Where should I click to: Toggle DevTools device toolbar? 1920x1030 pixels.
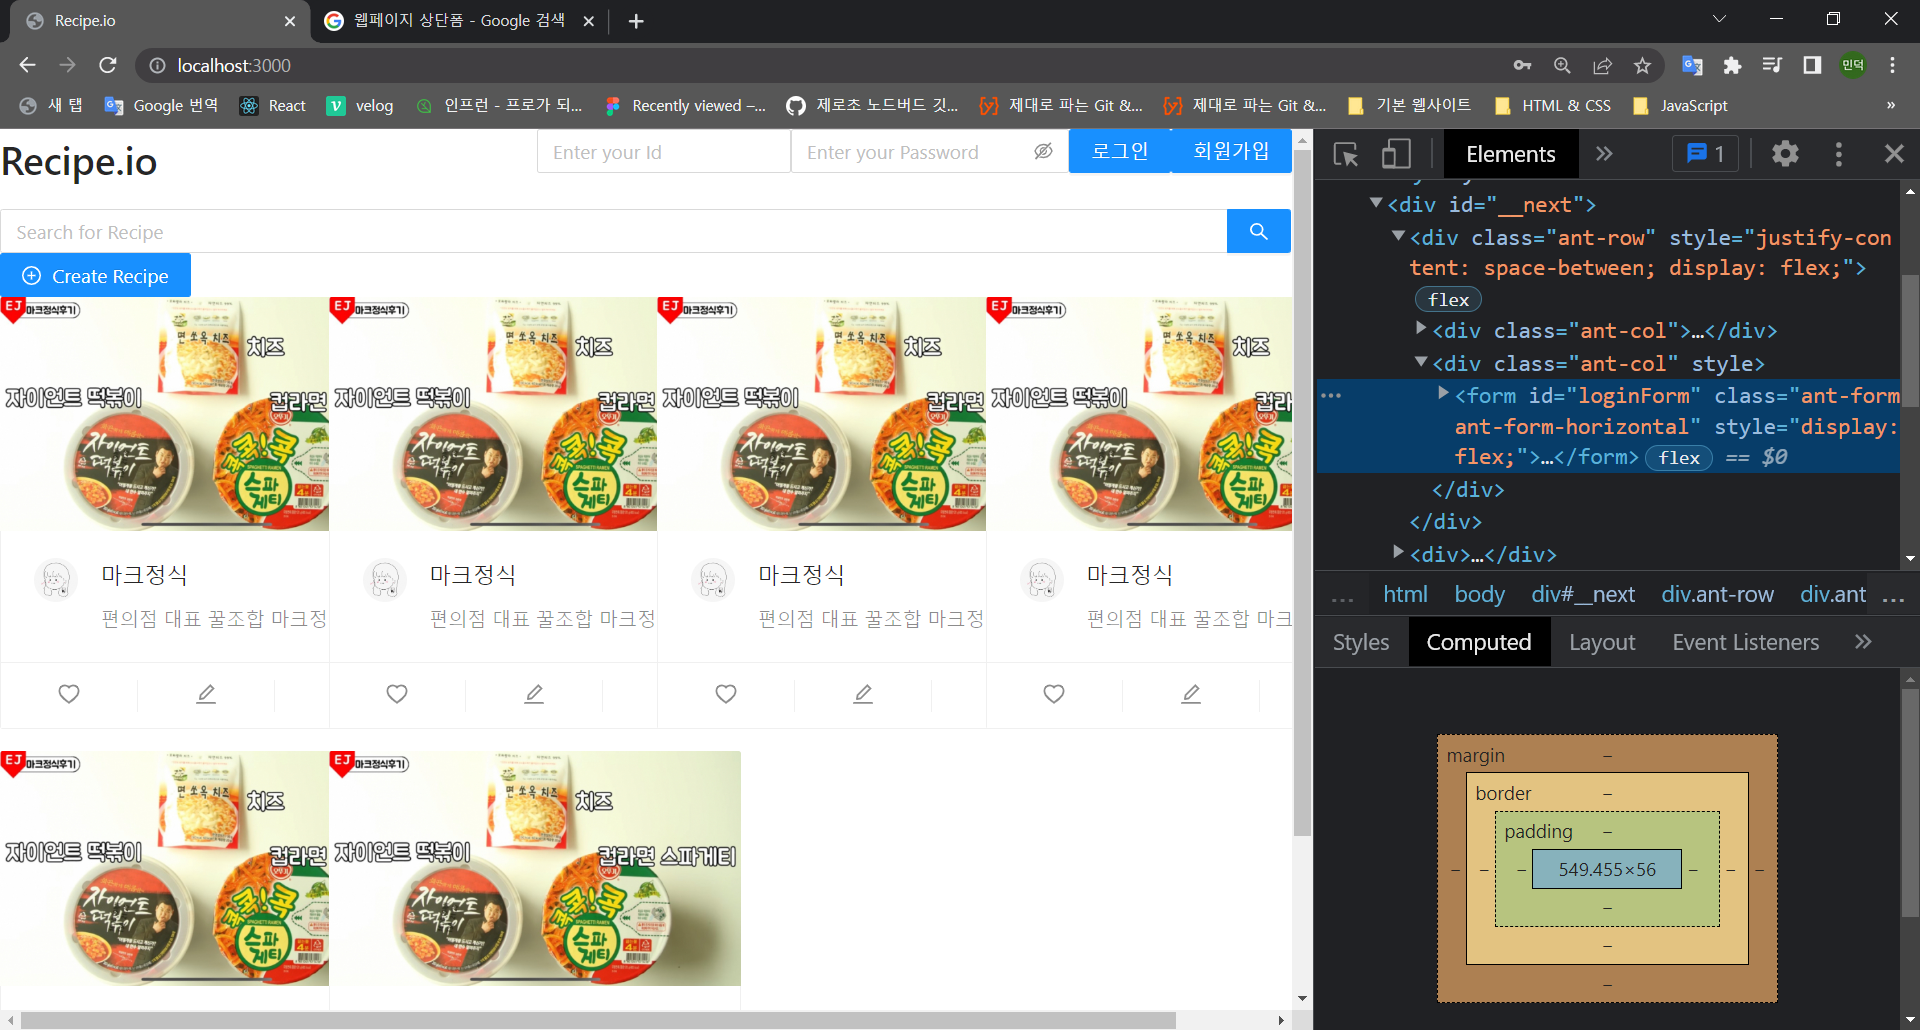(x=1396, y=154)
